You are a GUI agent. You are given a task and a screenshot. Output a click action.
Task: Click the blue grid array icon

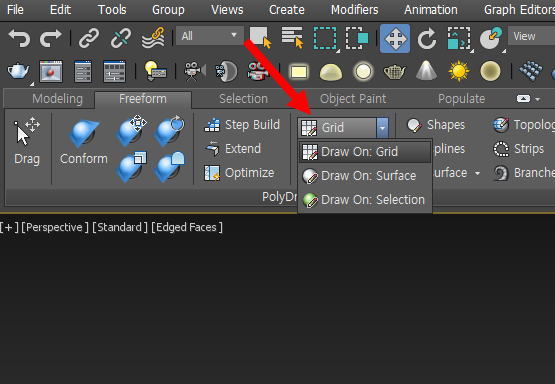tap(531, 71)
